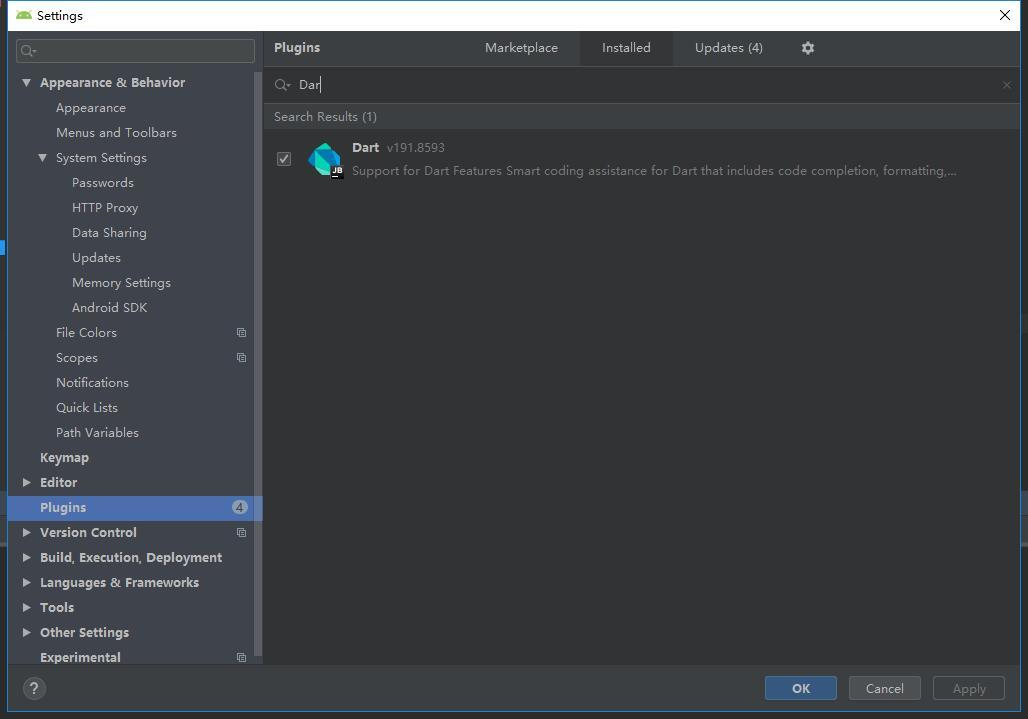The image size is (1028, 719).
Task: Collapse the Appearance & Behavior section
Action: coord(26,83)
